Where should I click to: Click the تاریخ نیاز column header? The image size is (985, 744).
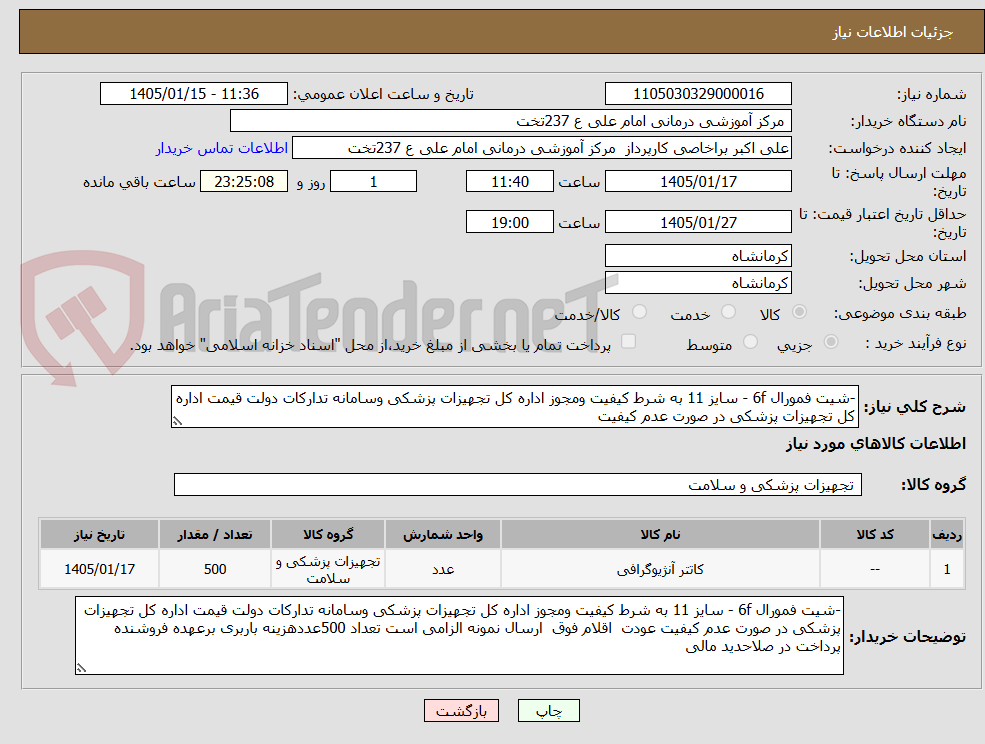(x=99, y=534)
